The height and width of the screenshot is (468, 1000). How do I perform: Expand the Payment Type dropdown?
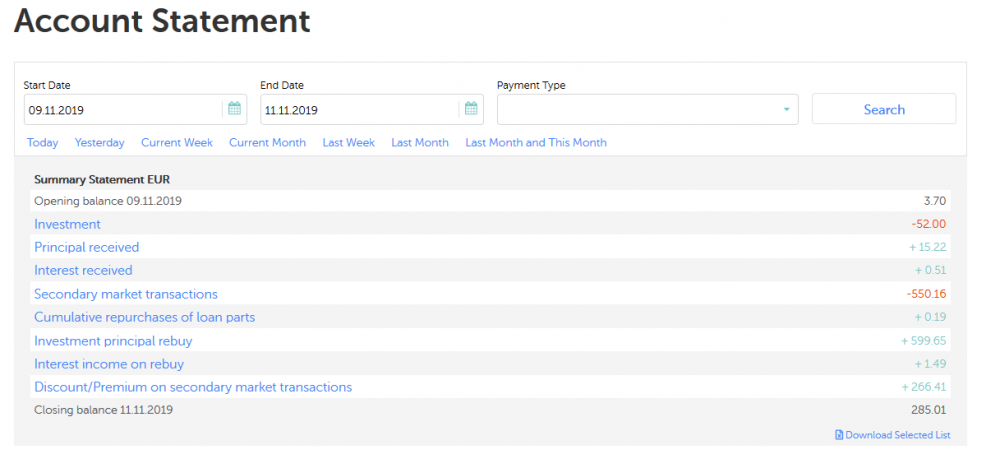[x=786, y=109]
